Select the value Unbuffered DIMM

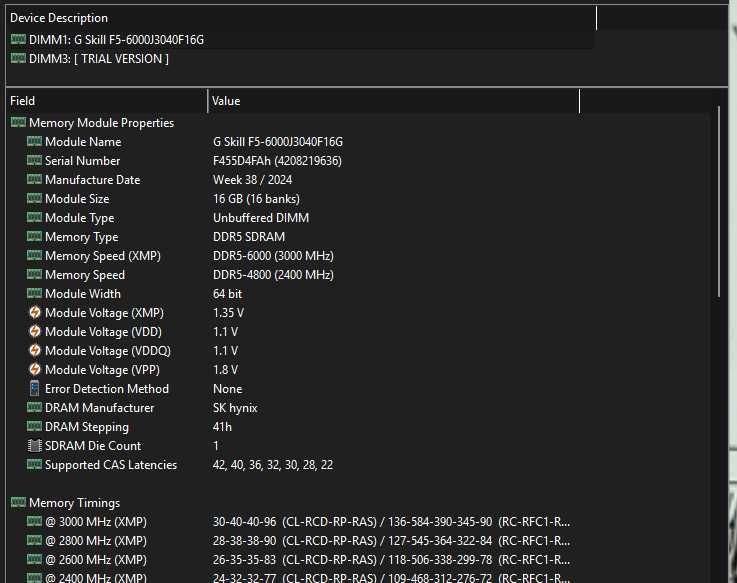261,218
